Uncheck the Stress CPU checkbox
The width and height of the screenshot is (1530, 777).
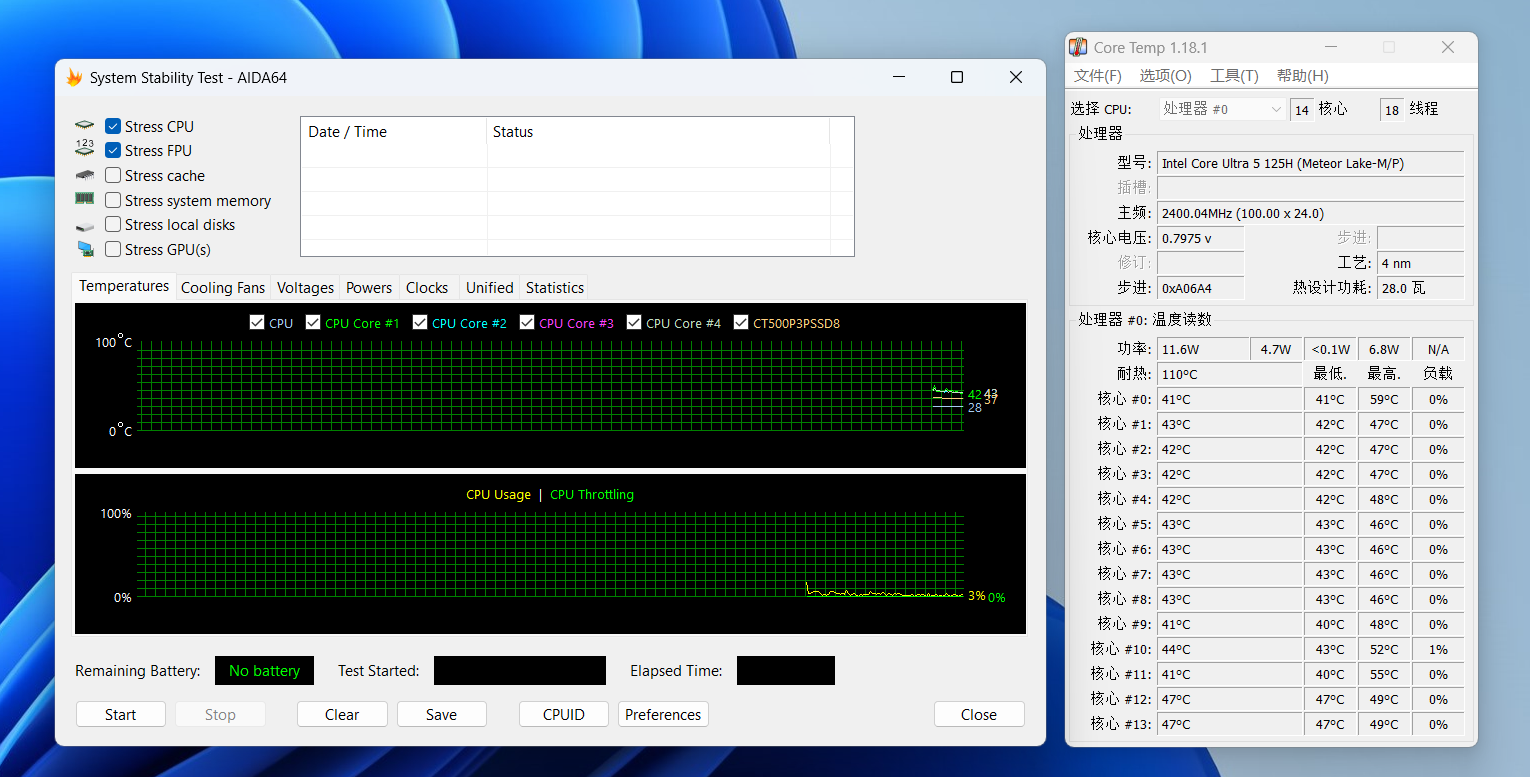[x=113, y=126]
